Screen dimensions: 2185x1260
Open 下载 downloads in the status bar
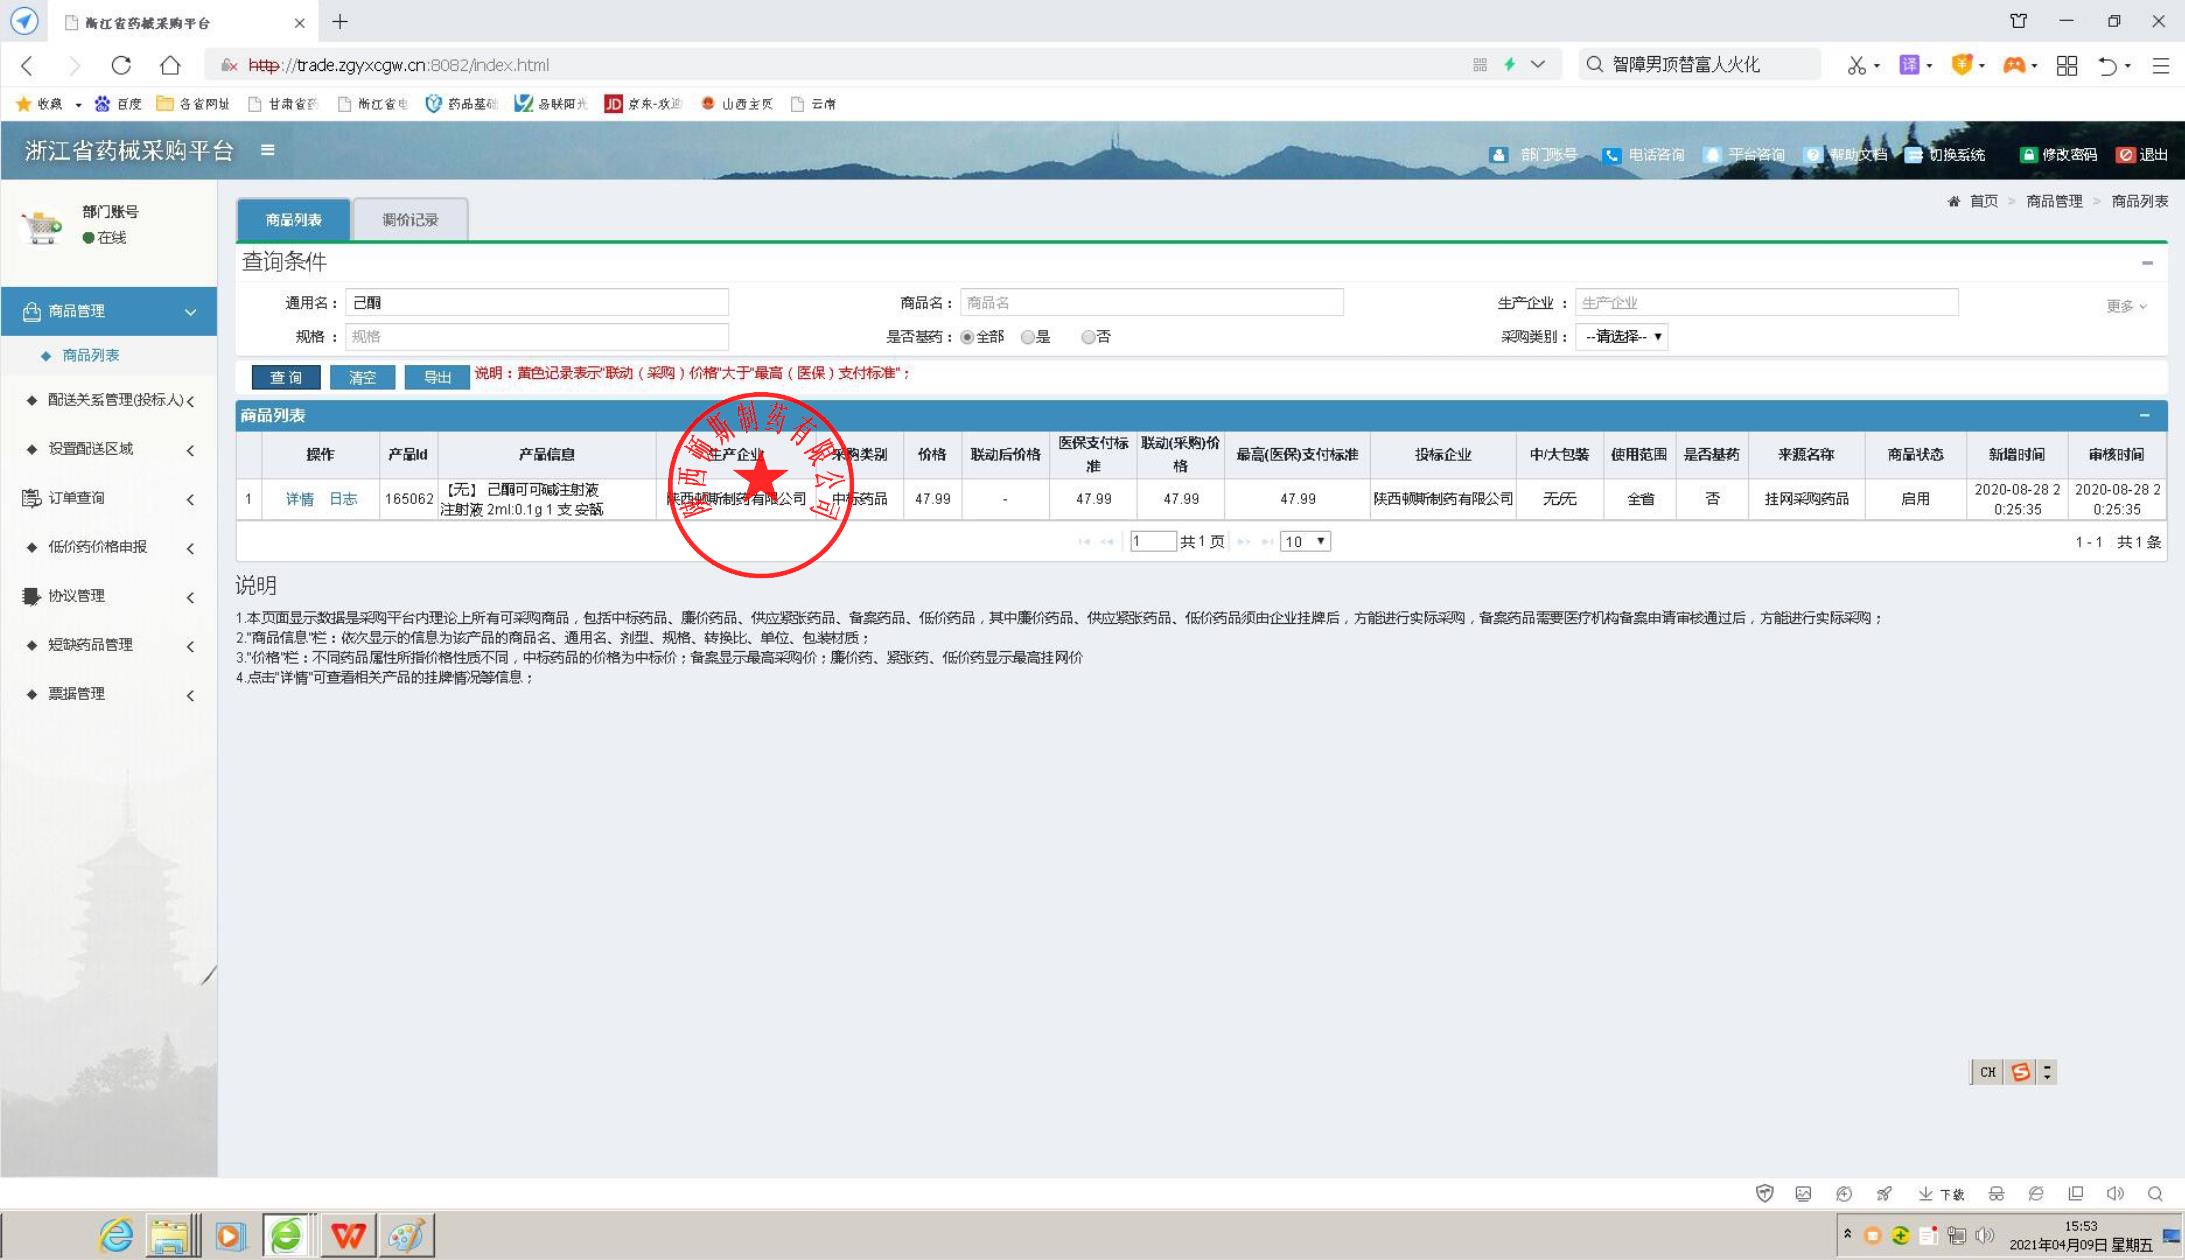coord(1941,1193)
